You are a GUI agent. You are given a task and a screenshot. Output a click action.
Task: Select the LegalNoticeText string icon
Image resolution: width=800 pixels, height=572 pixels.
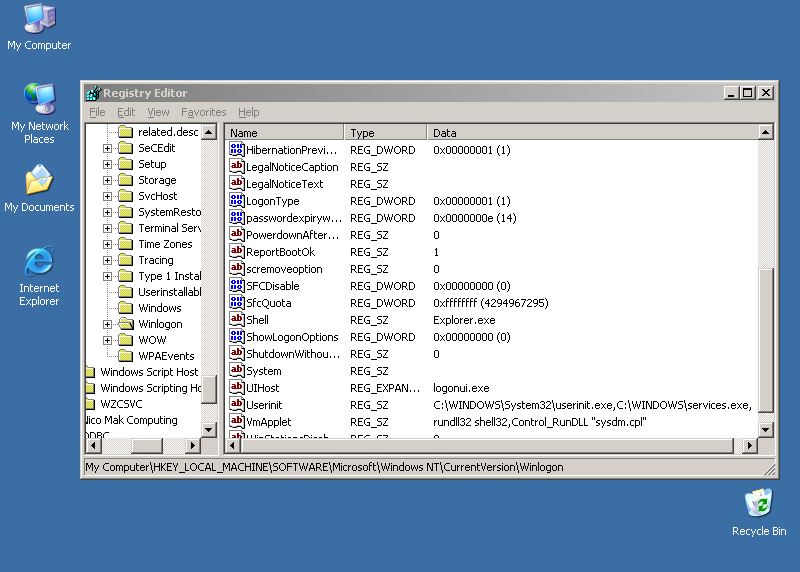(236, 184)
